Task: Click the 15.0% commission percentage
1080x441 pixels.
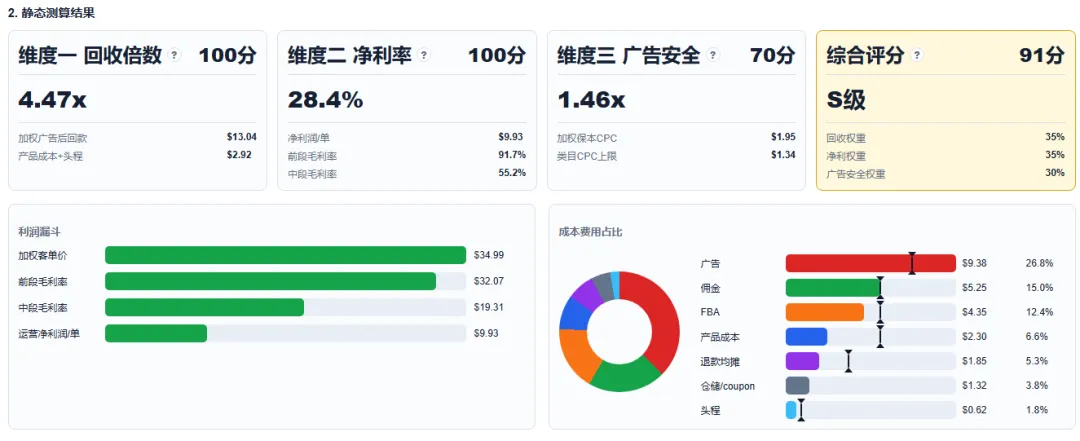Action: pyautogui.click(x=1039, y=287)
